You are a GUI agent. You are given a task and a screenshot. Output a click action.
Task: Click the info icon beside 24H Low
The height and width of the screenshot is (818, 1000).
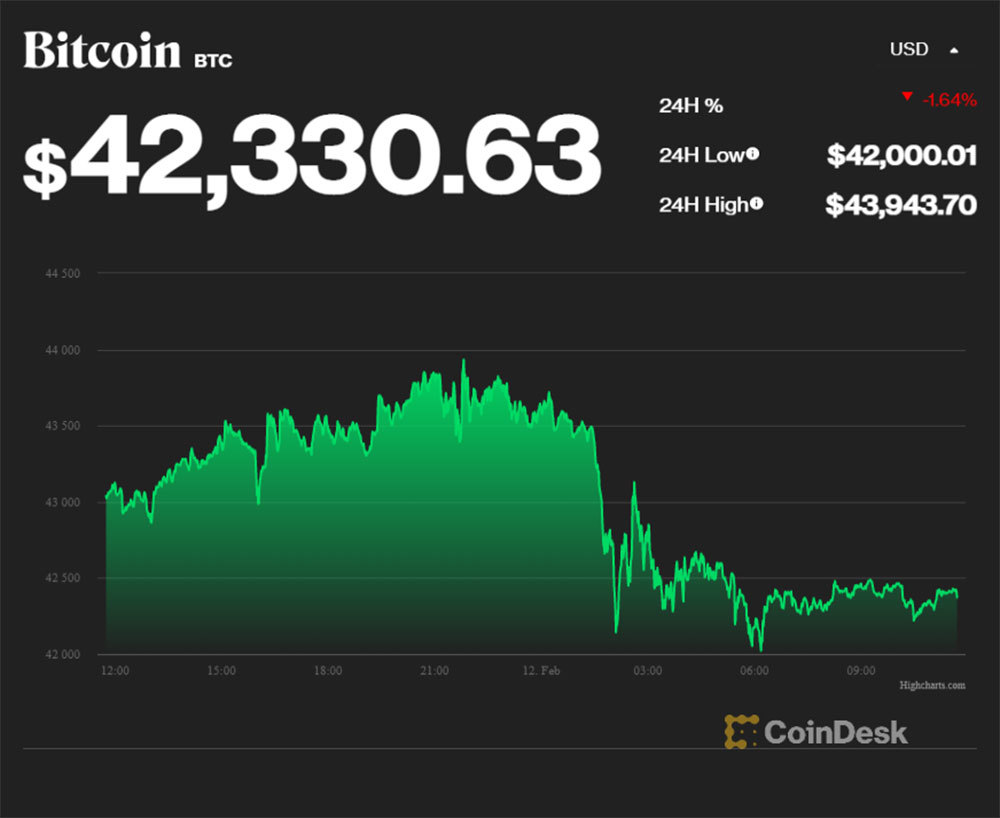click(x=753, y=154)
